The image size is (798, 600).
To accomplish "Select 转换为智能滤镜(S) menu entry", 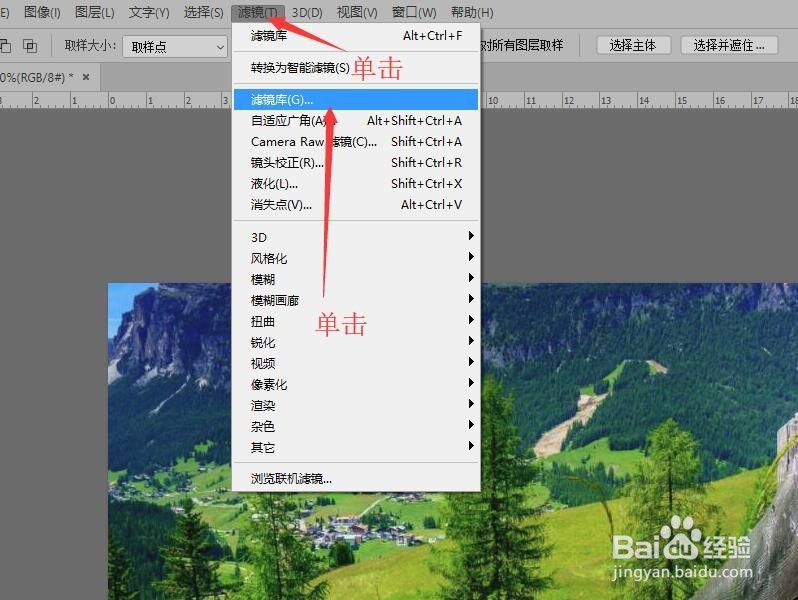I will pos(356,68).
